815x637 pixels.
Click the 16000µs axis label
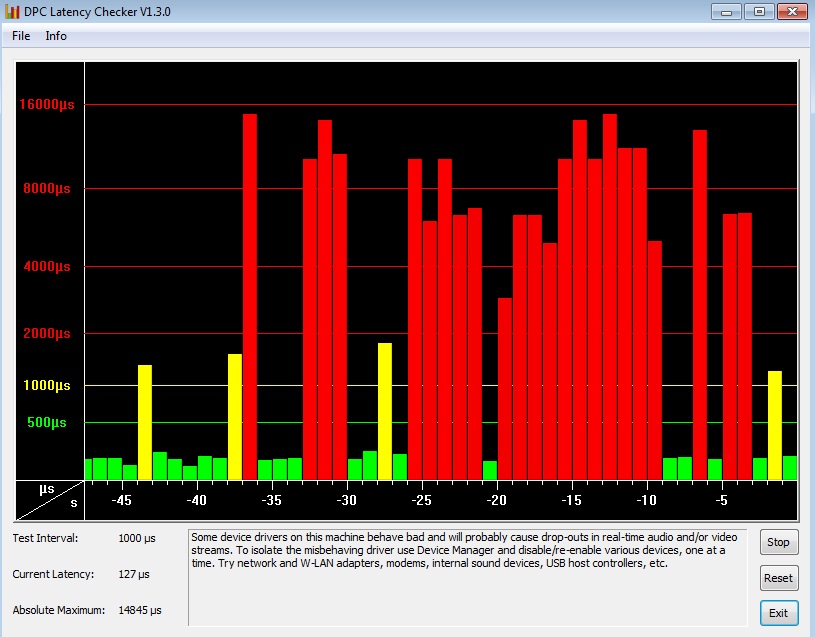click(47, 104)
